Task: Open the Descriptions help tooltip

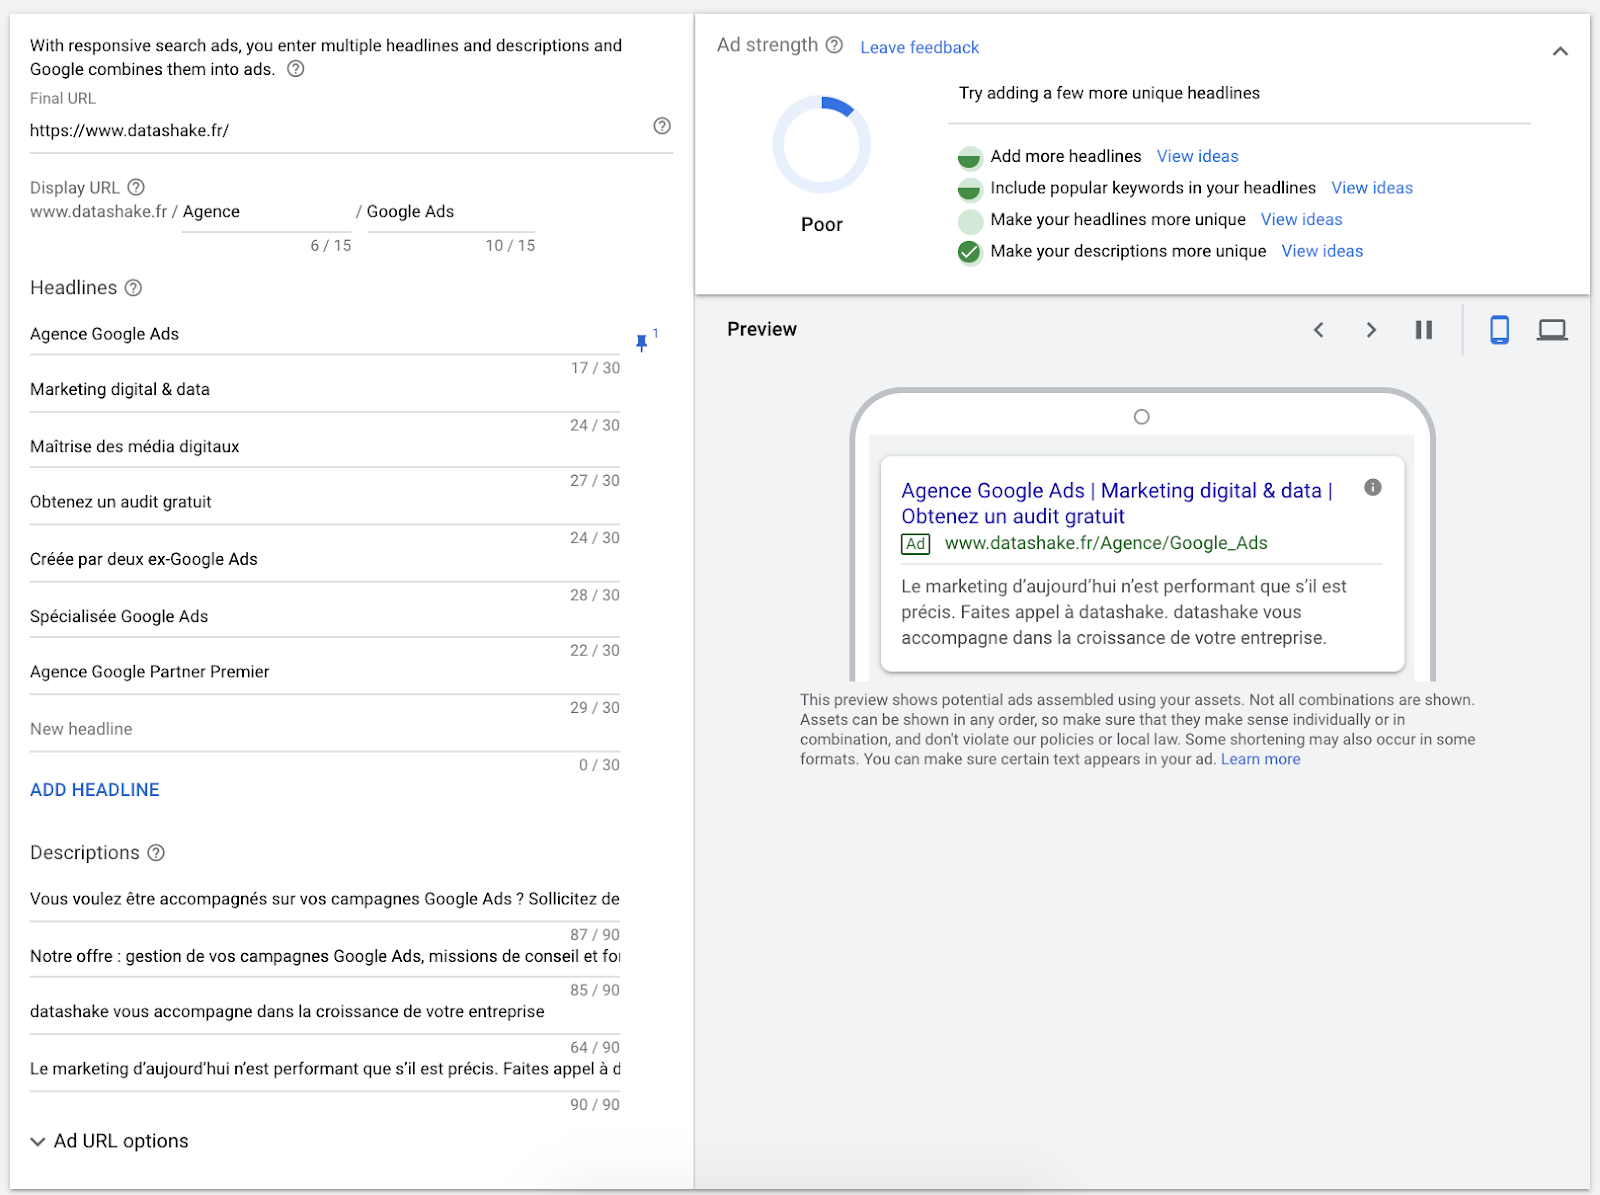Action: (x=155, y=853)
